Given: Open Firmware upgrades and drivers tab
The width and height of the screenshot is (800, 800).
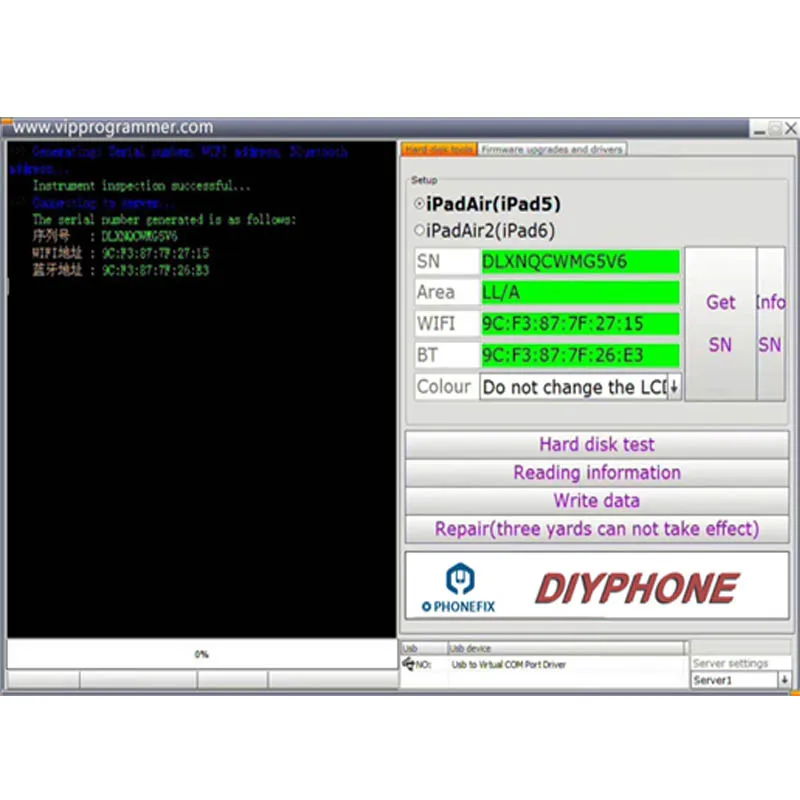Looking at the screenshot, I should (x=552, y=149).
